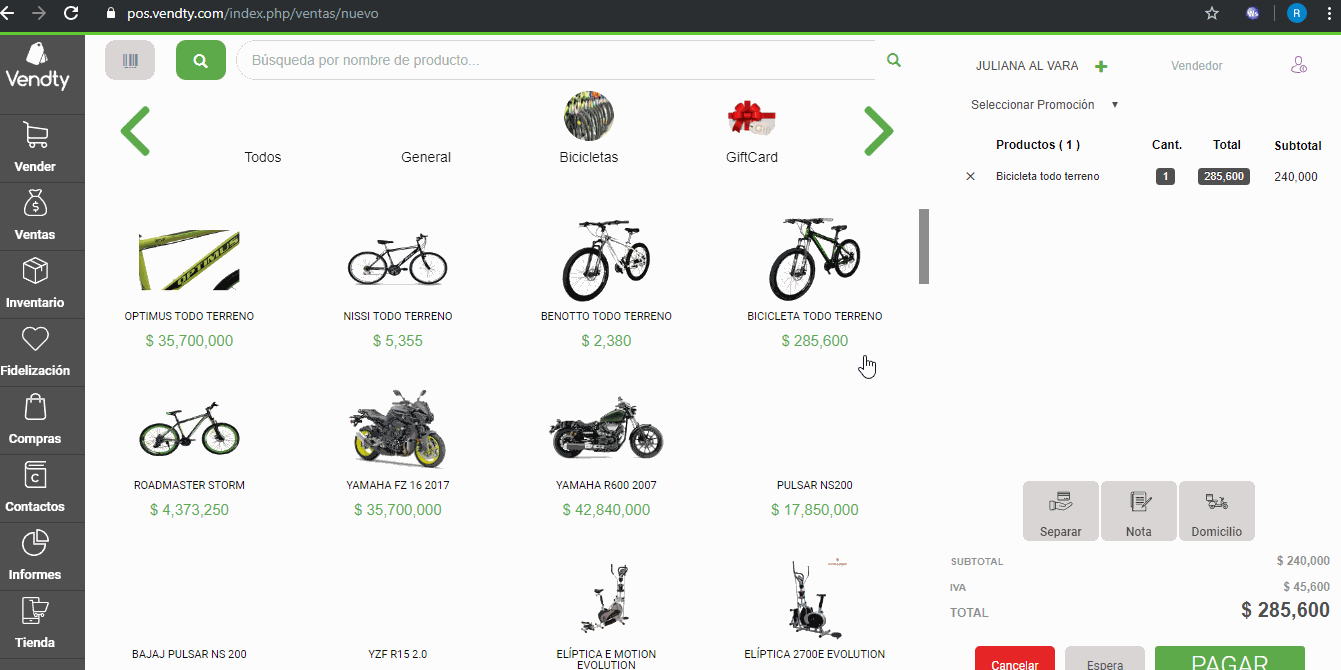Open the Vender section in sidebar
This screenshot has width=1341, height=670.
point(35,148)
